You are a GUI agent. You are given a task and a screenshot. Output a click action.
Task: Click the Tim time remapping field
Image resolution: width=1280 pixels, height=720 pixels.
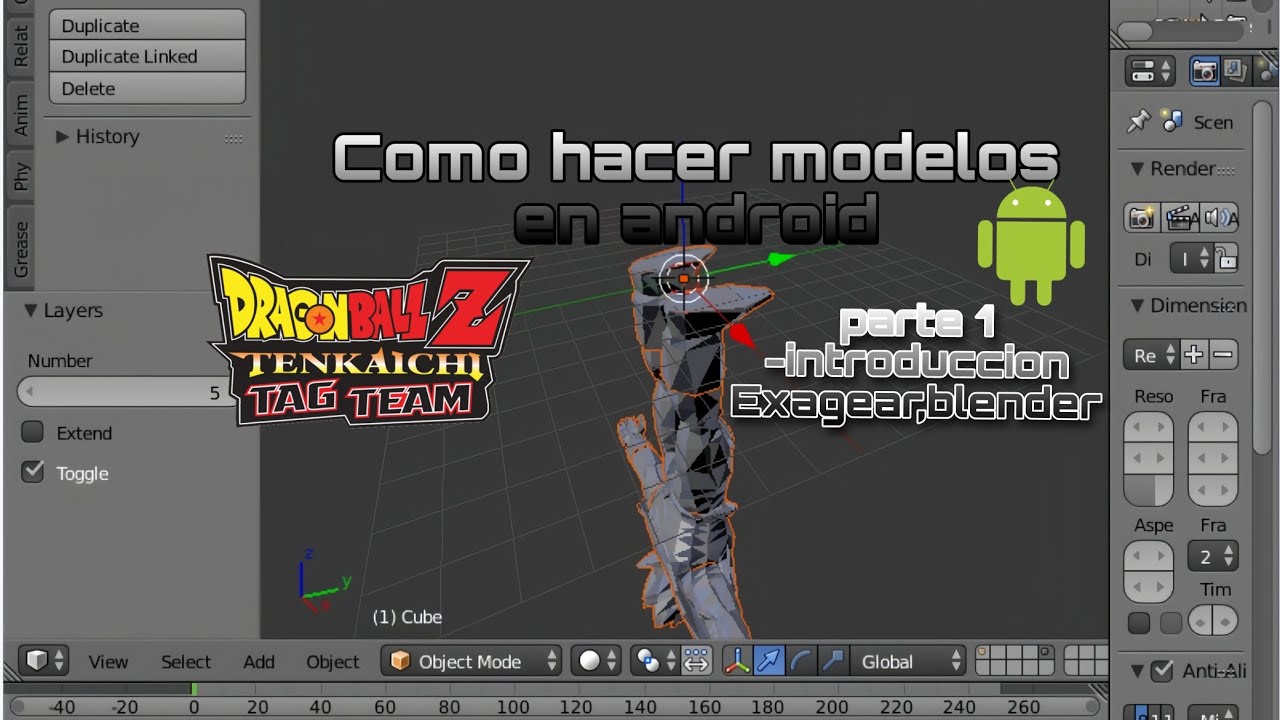(x=1213, y=620)
